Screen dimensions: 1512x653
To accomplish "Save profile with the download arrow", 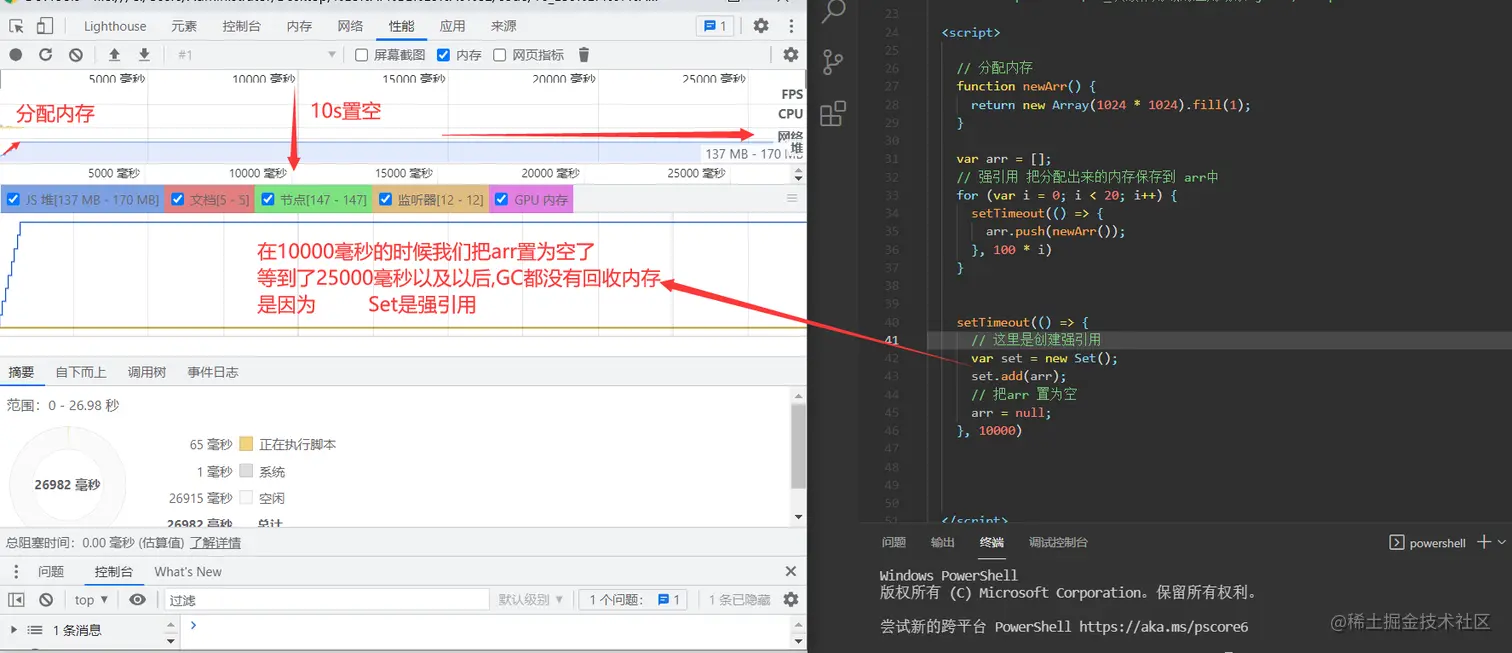I will 144,55.
